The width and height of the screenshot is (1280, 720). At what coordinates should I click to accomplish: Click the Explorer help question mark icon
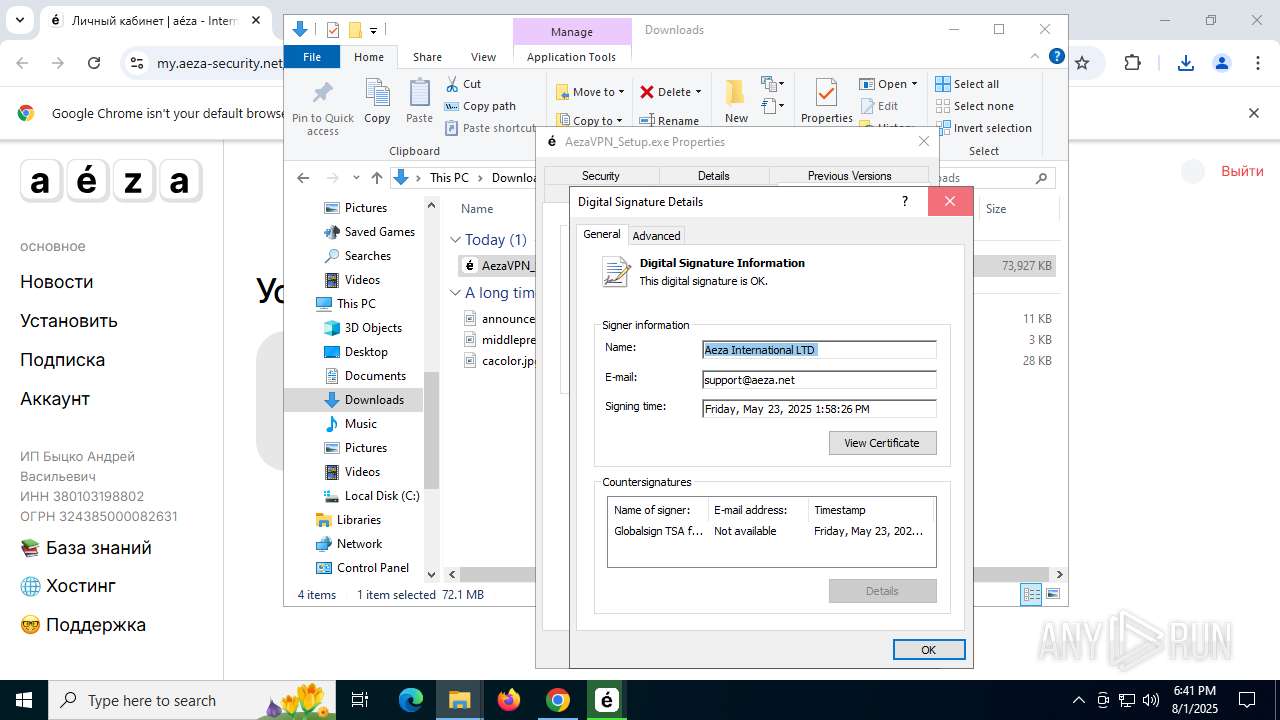pyautogui.click(x=1056, y=56)
